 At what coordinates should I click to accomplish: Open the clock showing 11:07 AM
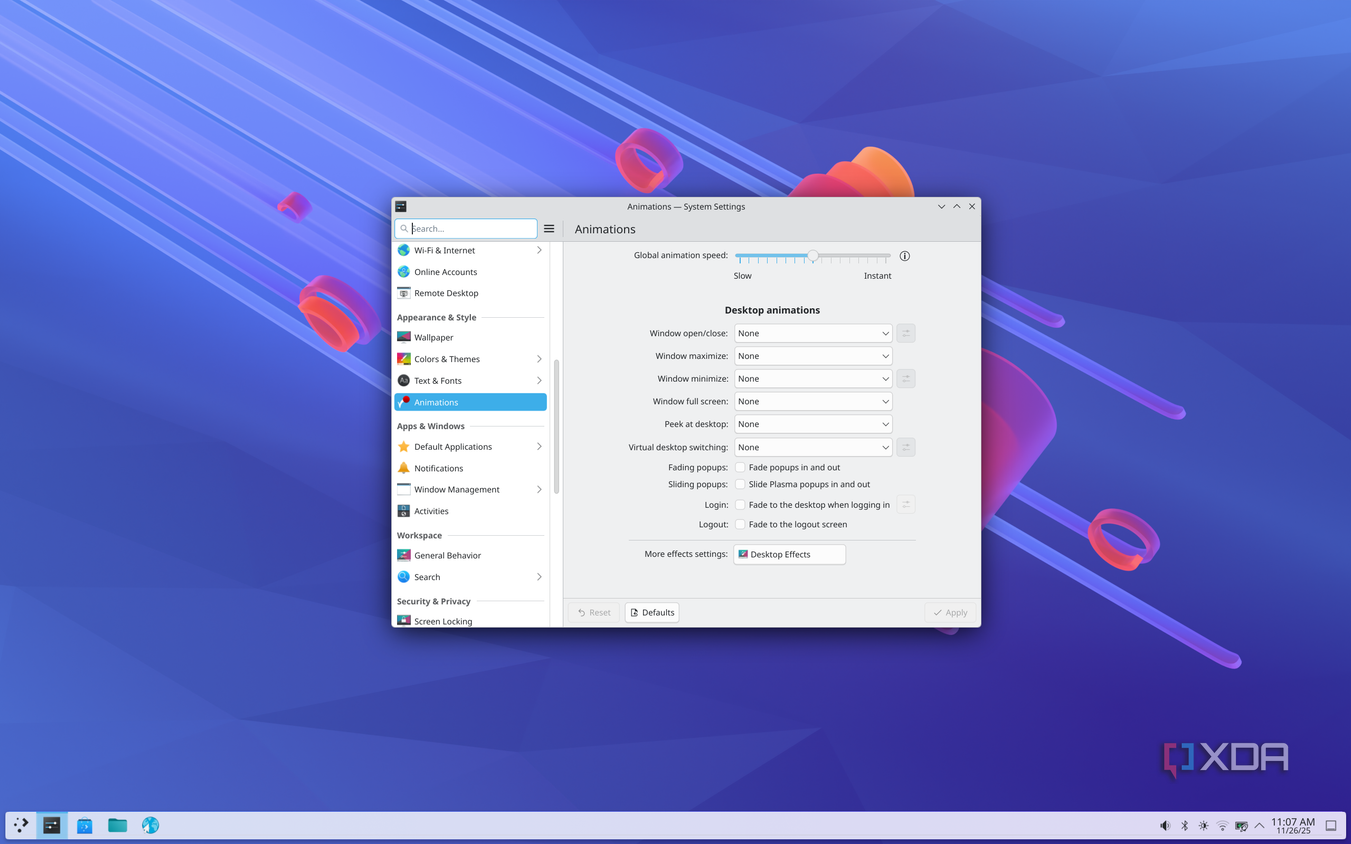pyautogui.click(x=1293, y=826)
